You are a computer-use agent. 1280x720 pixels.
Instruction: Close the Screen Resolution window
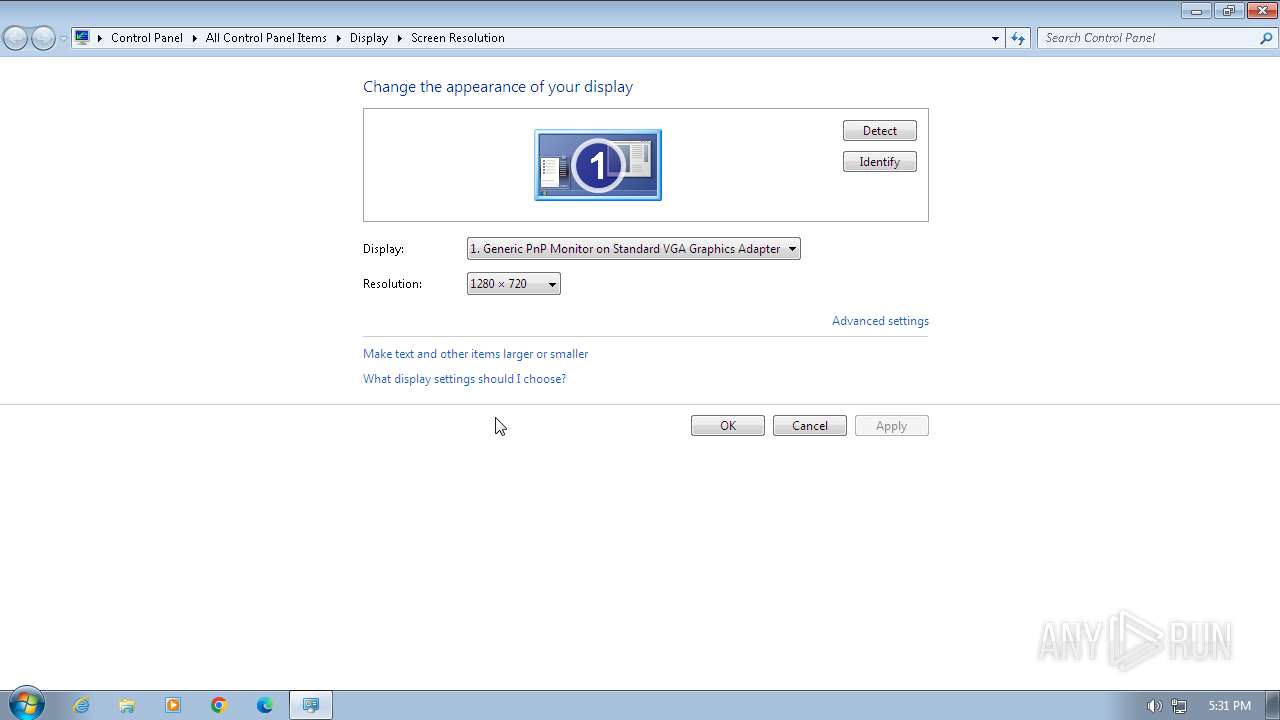pos(1261,11)
